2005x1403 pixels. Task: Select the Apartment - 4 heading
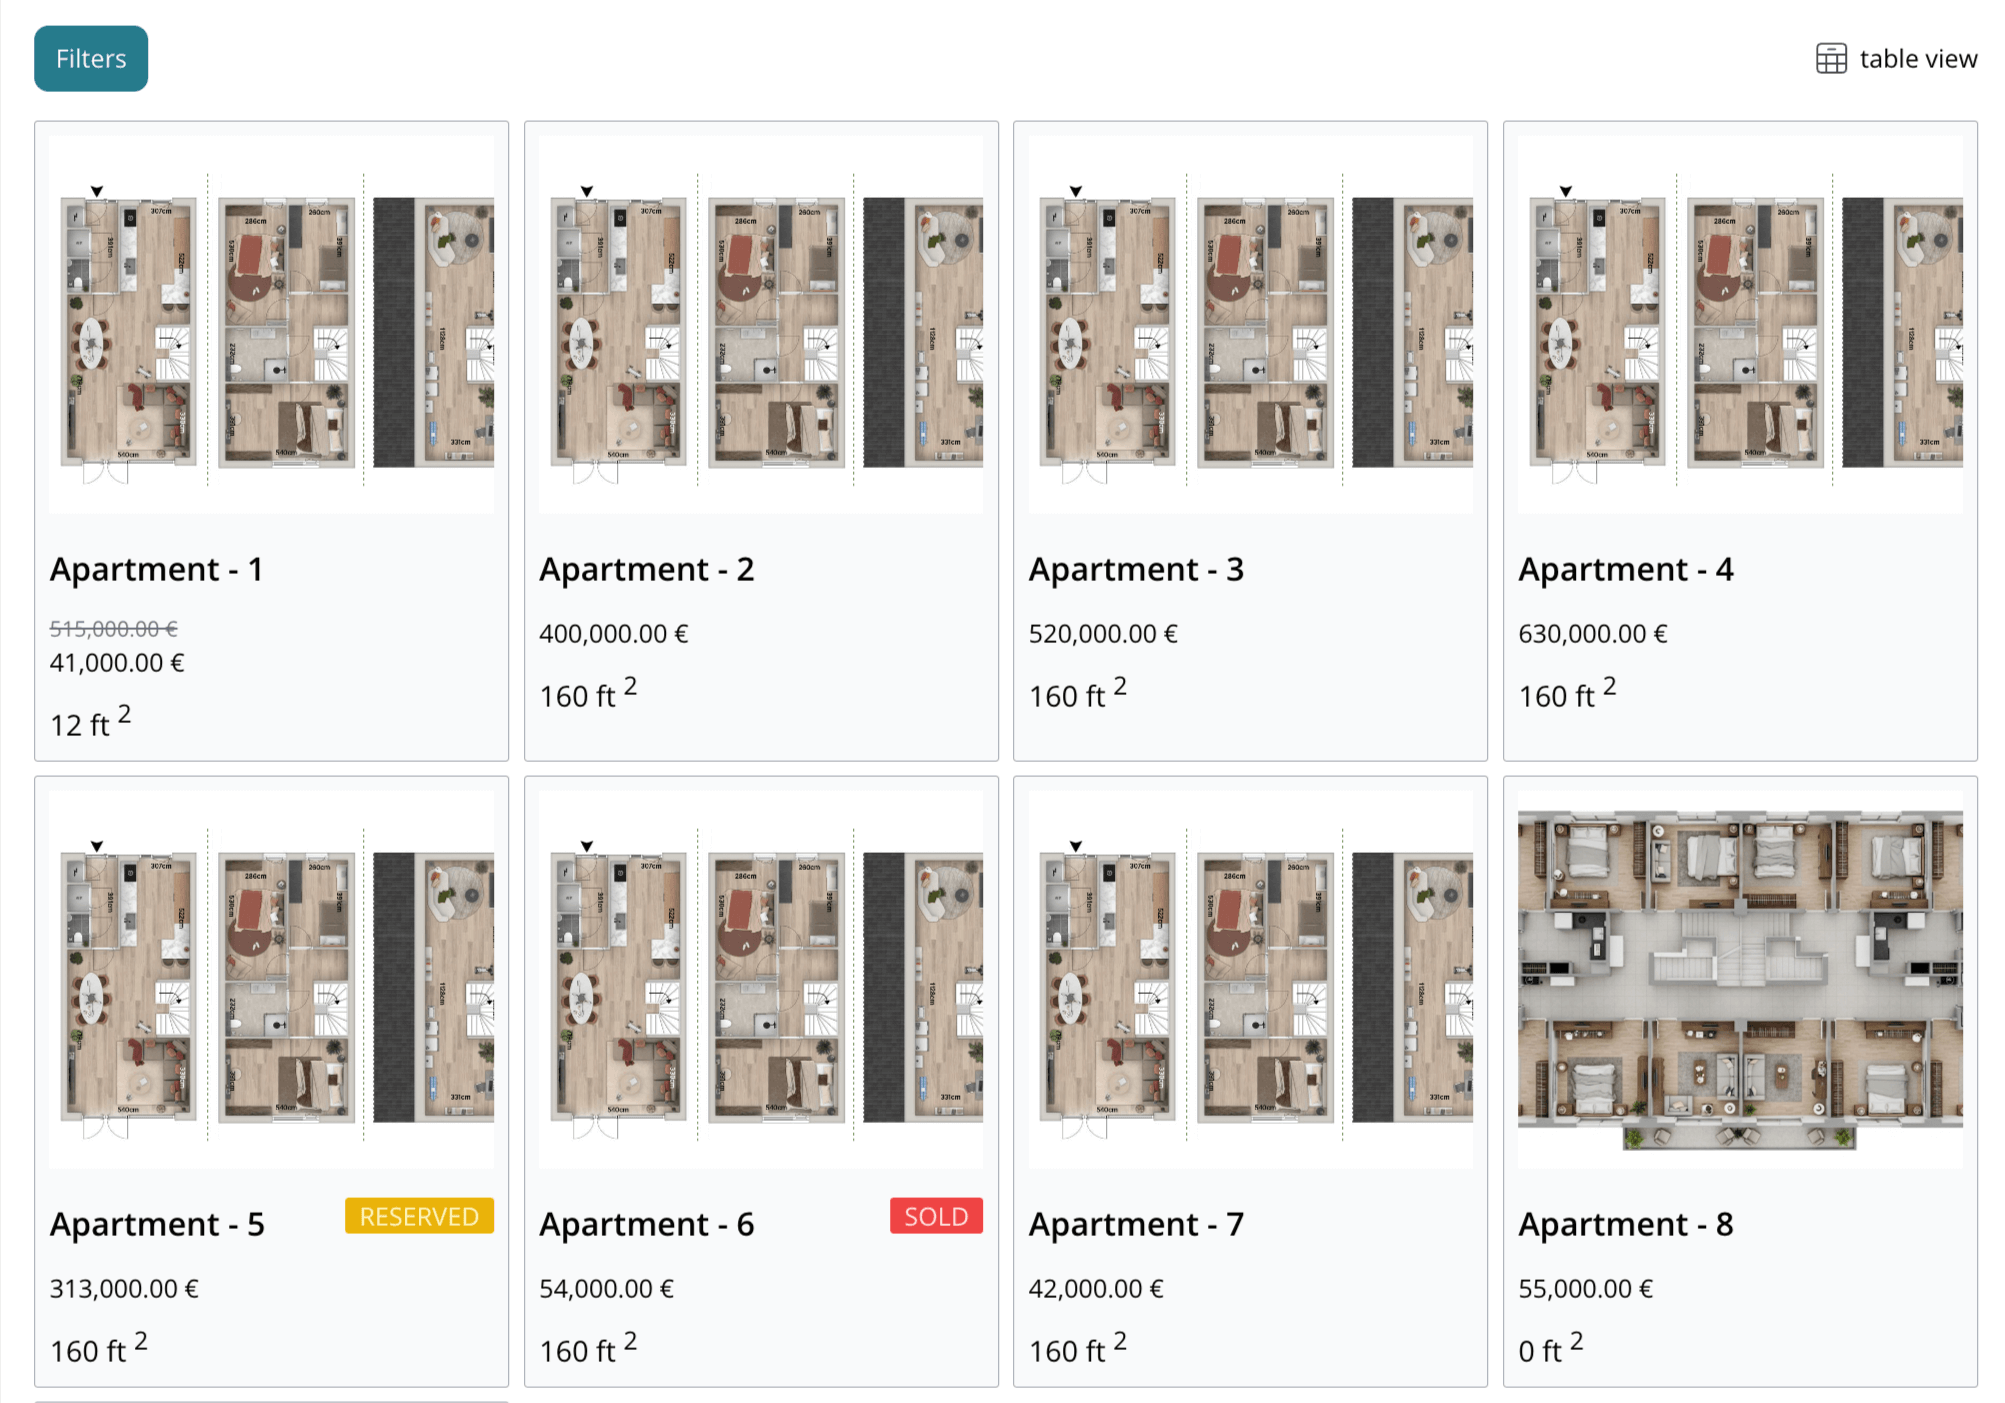1625,569
